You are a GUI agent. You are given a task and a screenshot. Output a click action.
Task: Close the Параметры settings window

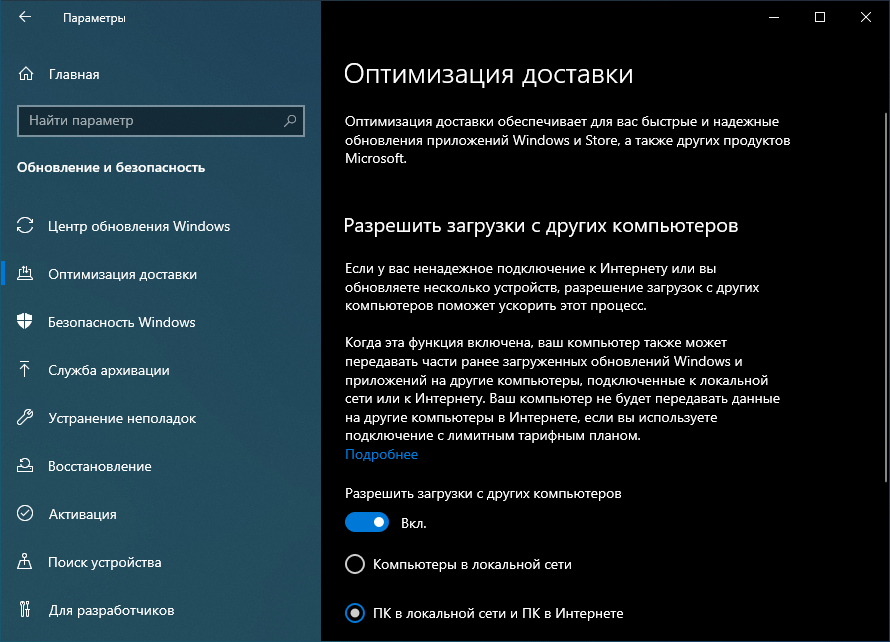tap(866, 17)
